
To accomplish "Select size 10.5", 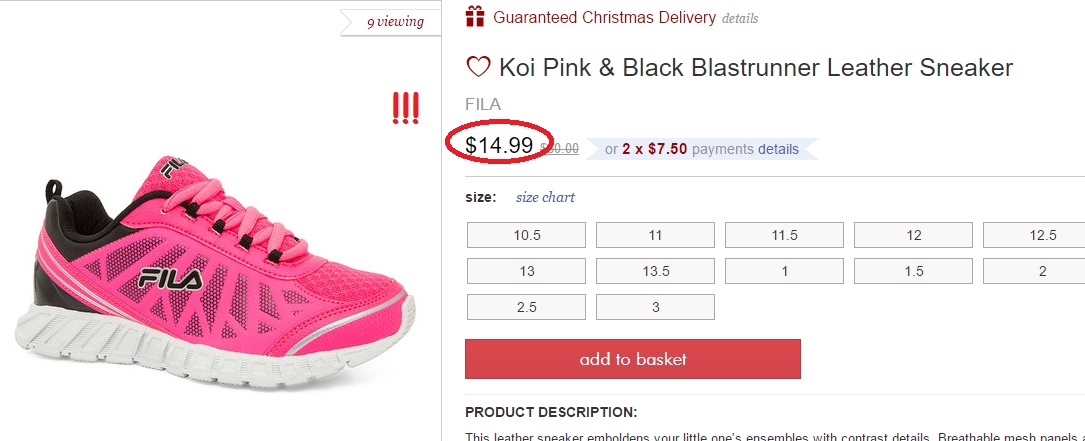I will 527,235.
